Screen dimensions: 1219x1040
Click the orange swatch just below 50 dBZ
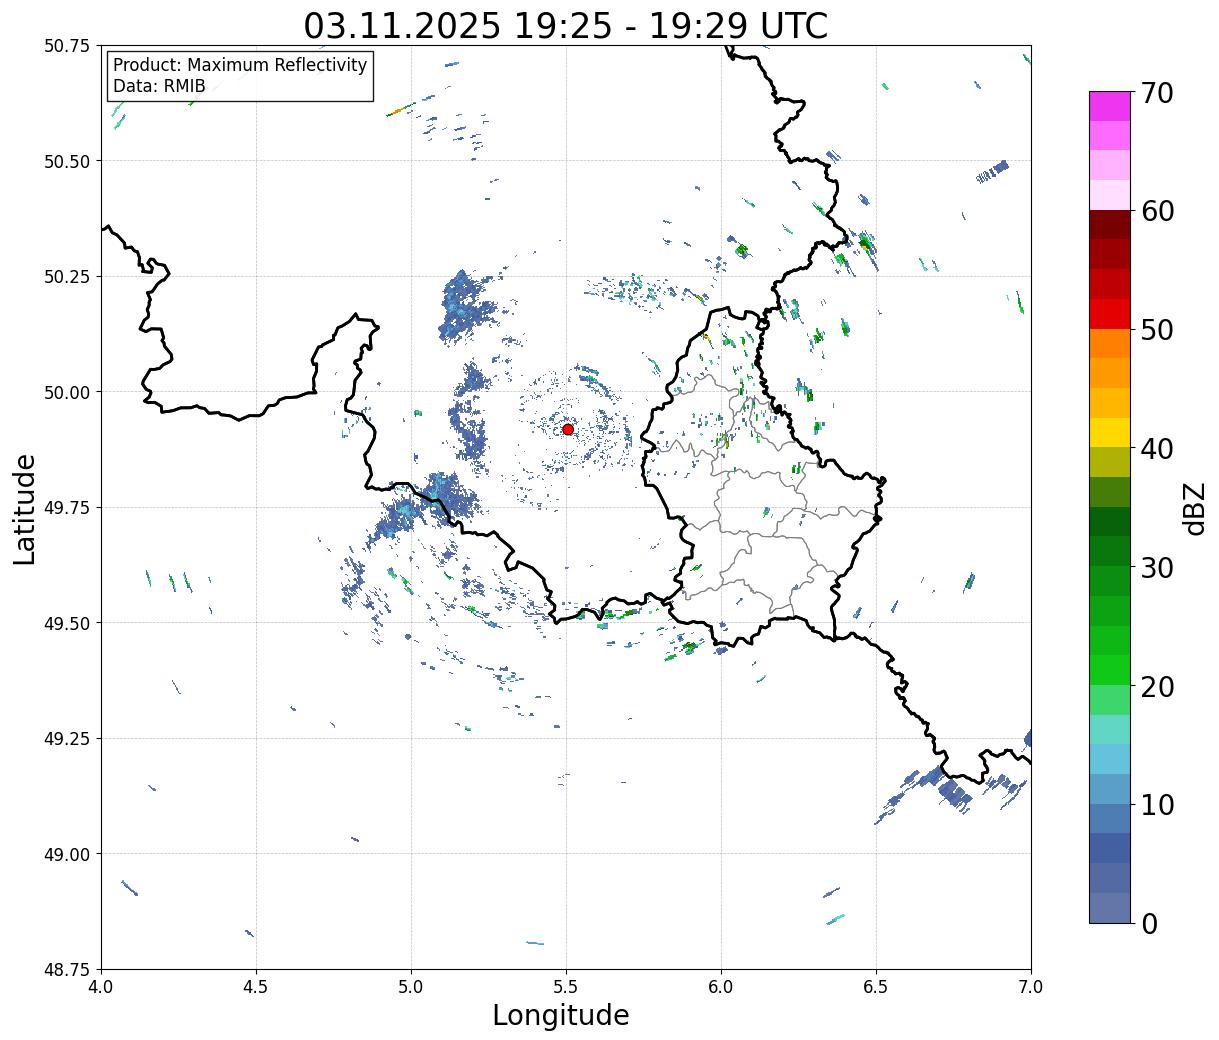tap(1110, 344)
